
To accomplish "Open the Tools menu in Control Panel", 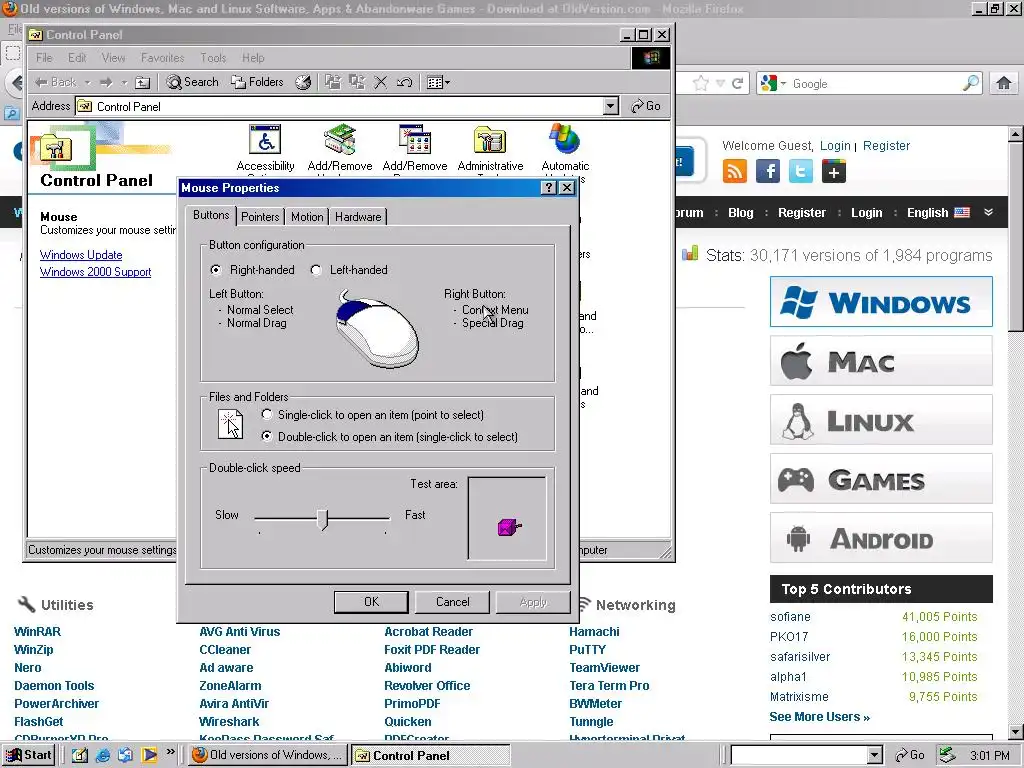I will [x=213, y=57].
